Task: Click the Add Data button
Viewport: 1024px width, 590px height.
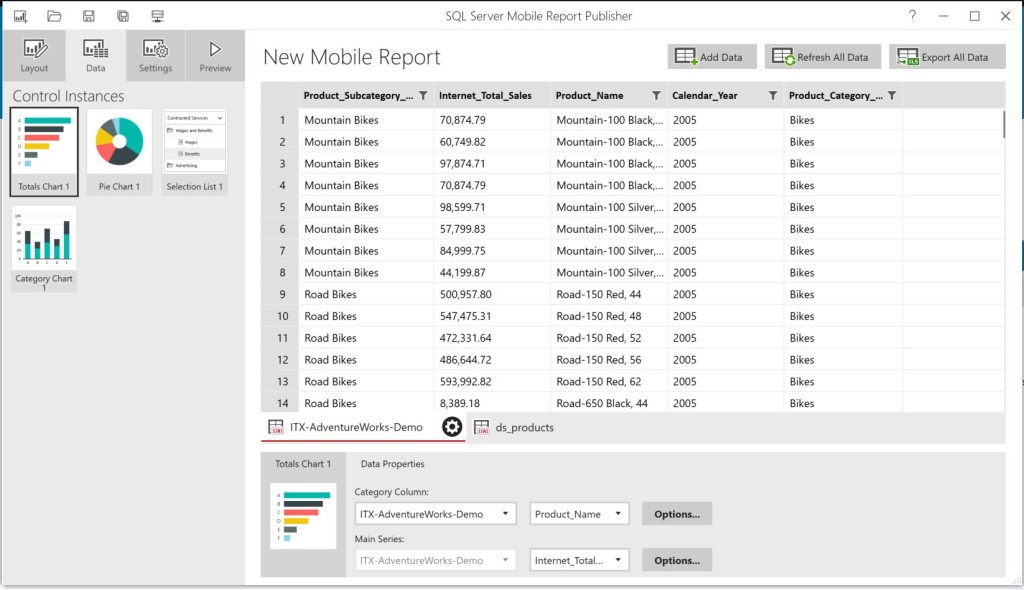Action: [x=711, y=56]
